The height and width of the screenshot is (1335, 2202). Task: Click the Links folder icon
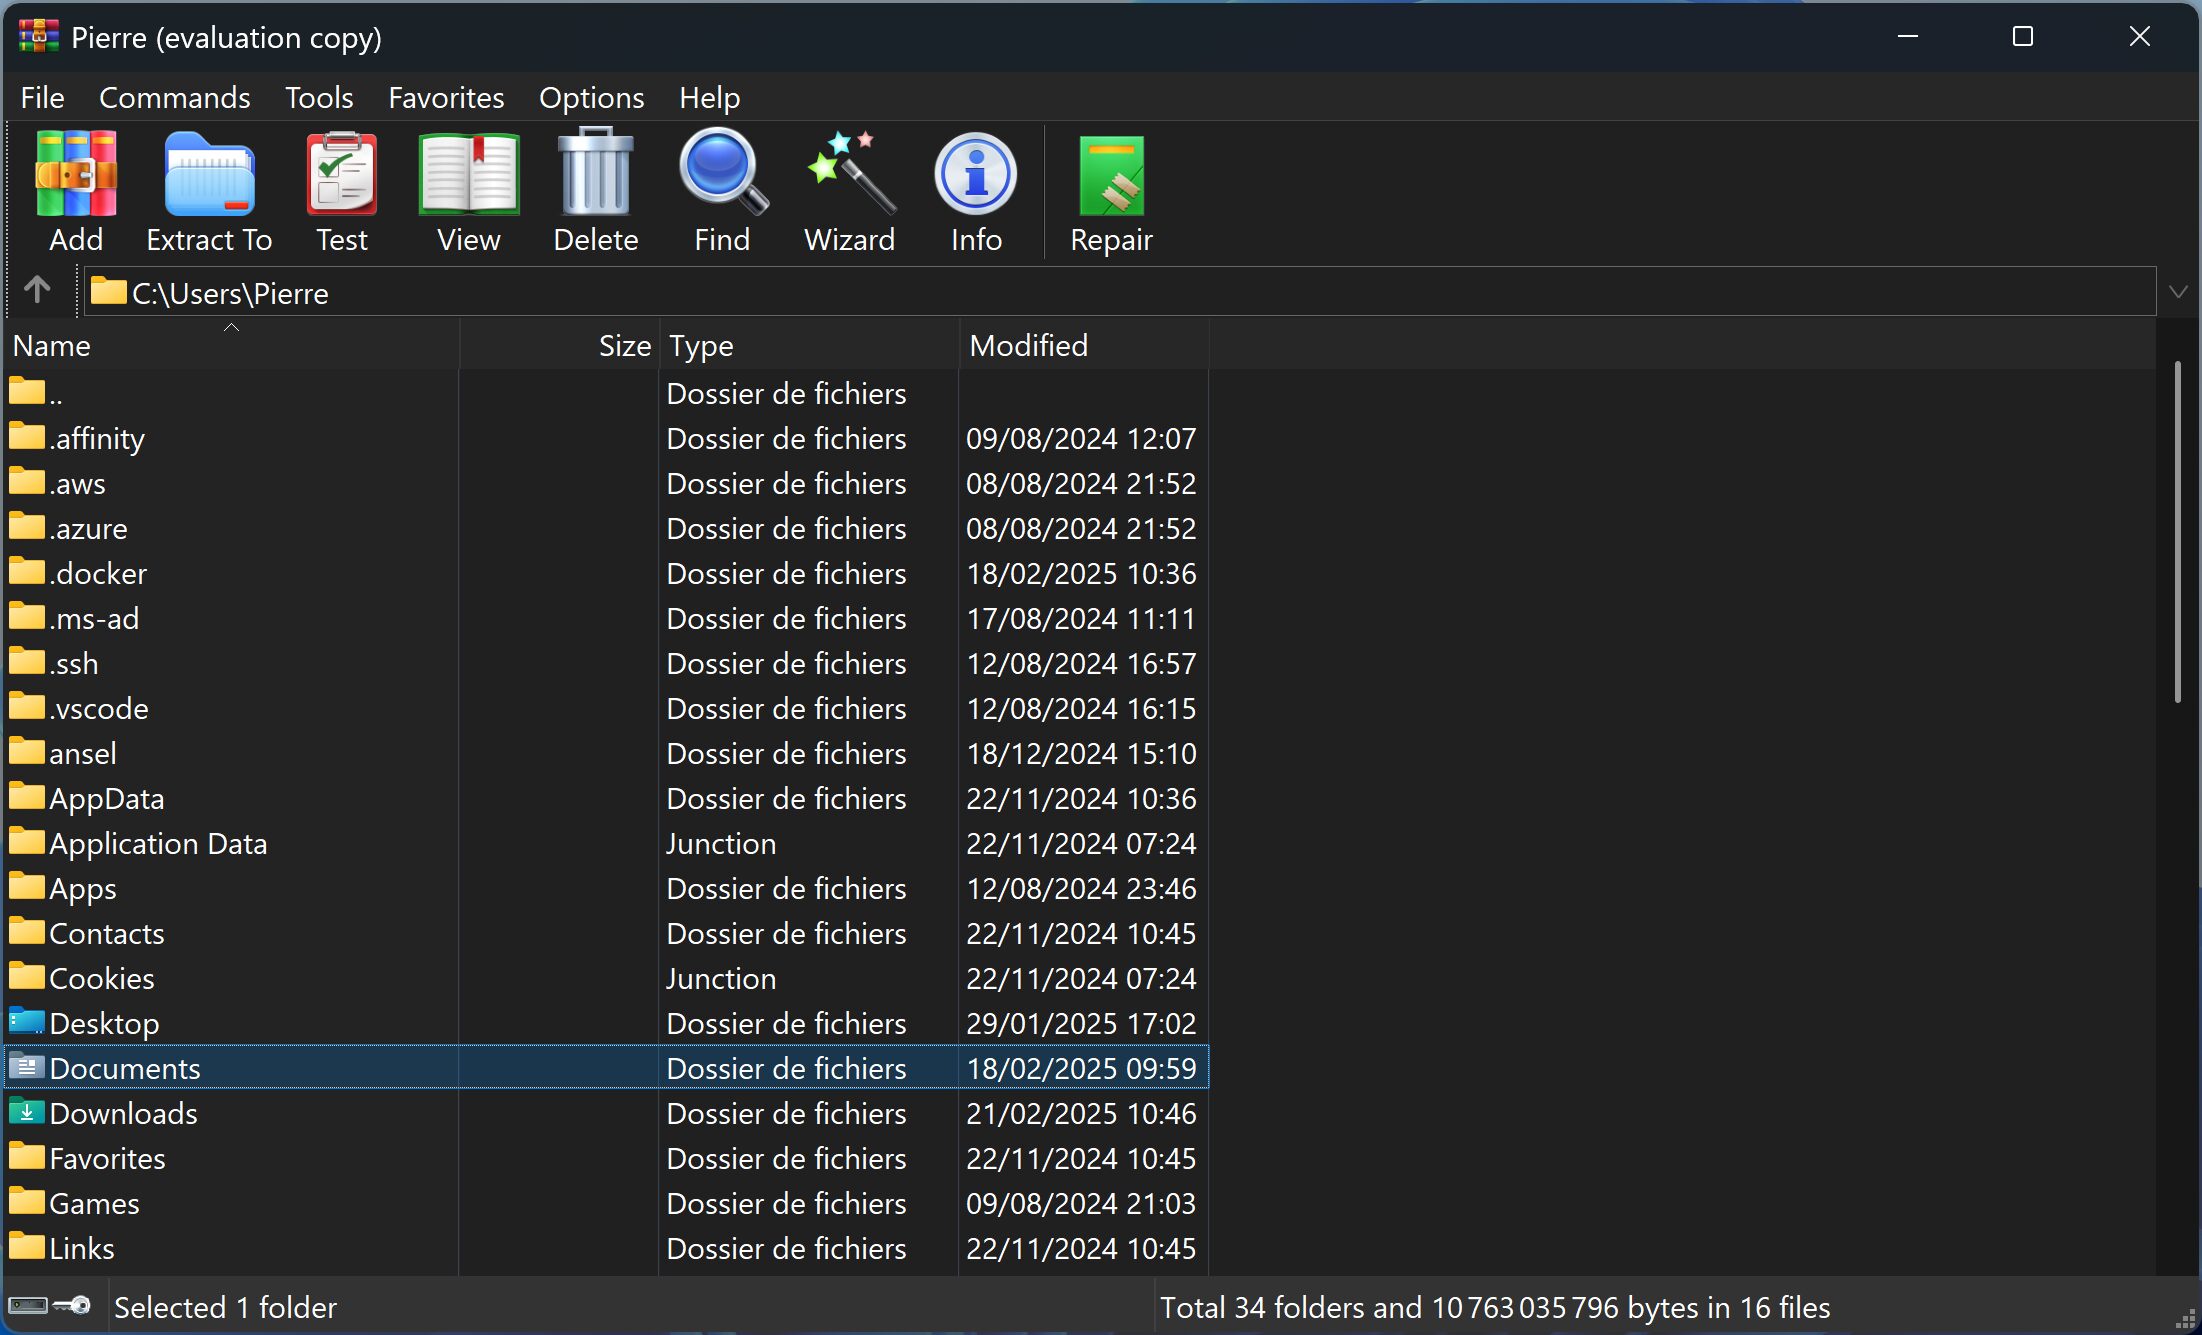pyautogui.click(x=27, y=1246)
